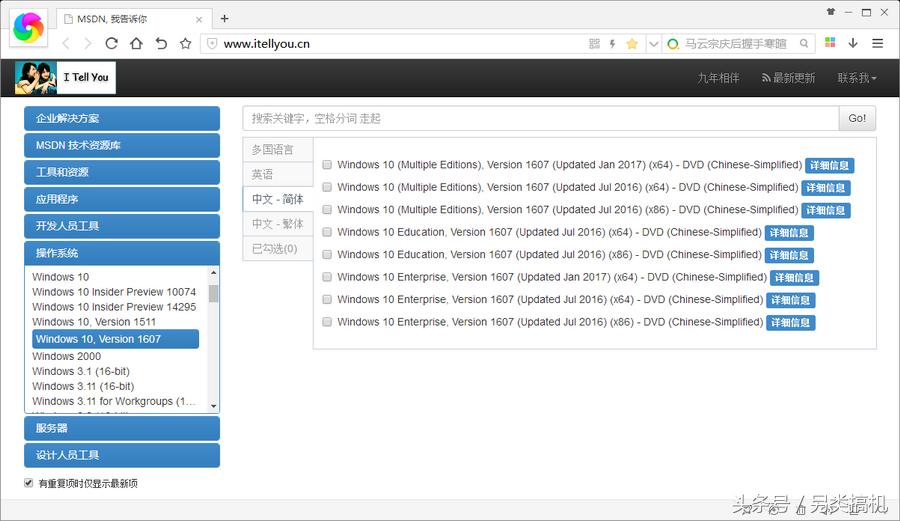Switch to the 英语 tab
Image resolution: width=900 pixels, height=521 pixels.
tap(278, 174)
